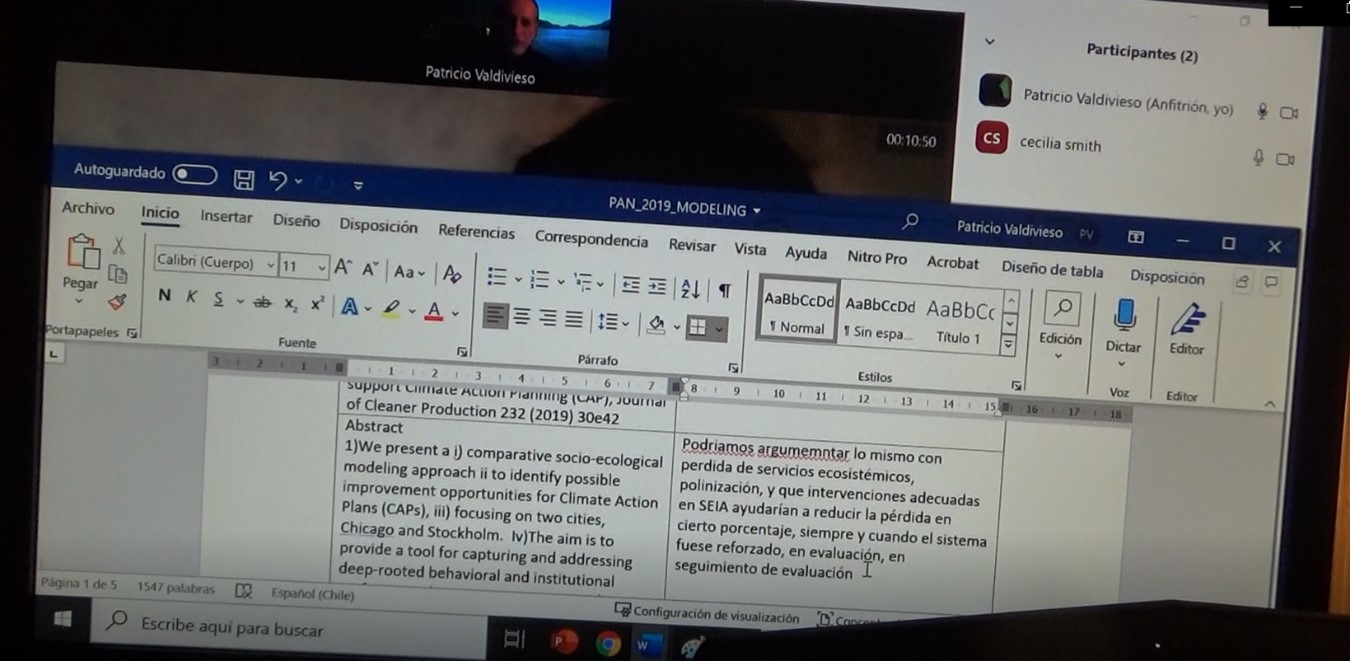
Task: Select Center paragraph alignment
Action: [x=522, y=317]
